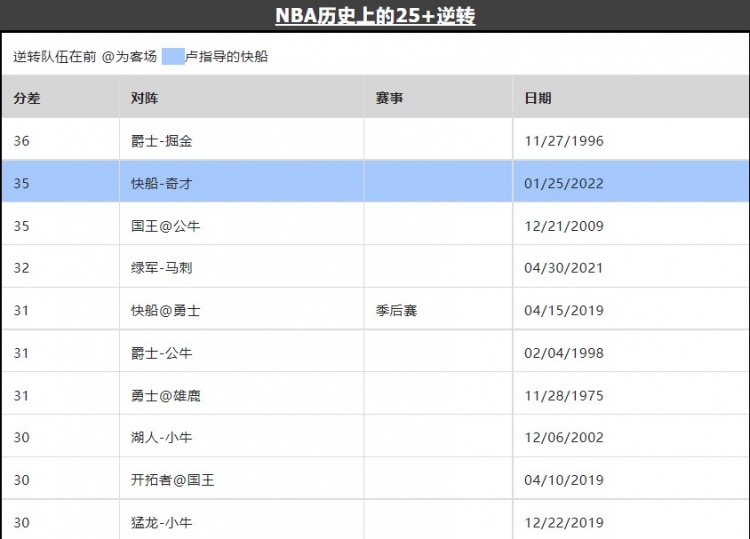The height and width of the screenshot is (539, 750).
Task: Select the date 12/21/2009
Action: coord(564,226)
